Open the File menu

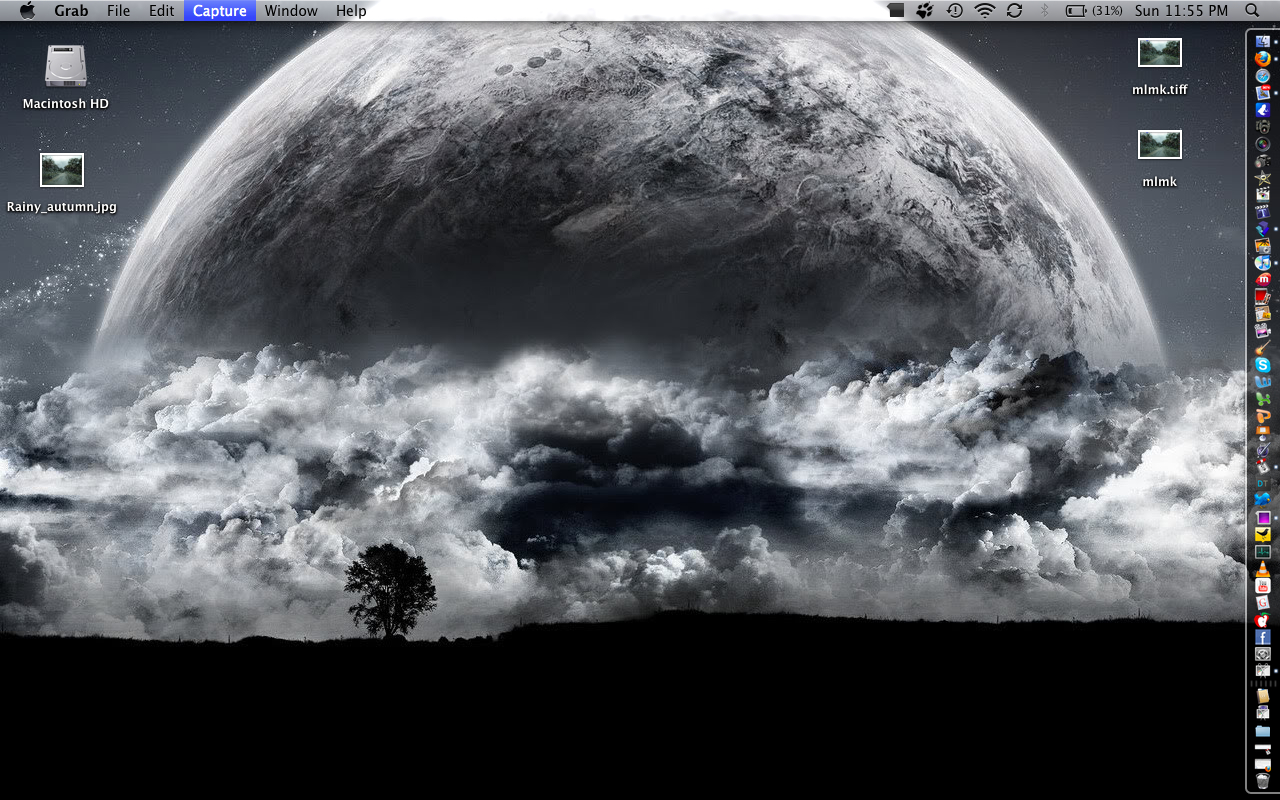tap(118, 11)
